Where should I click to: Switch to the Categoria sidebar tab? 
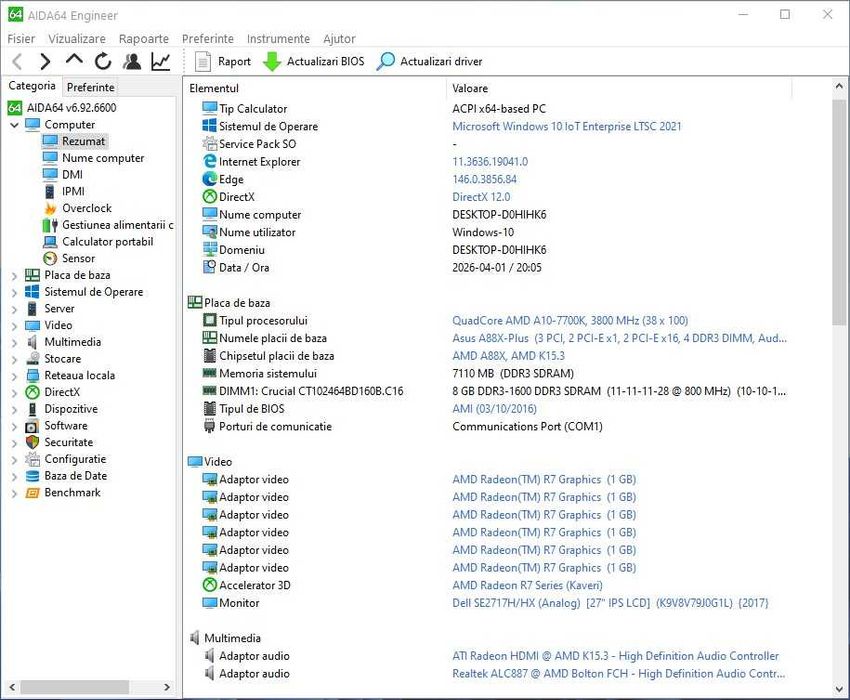point(32,86)
